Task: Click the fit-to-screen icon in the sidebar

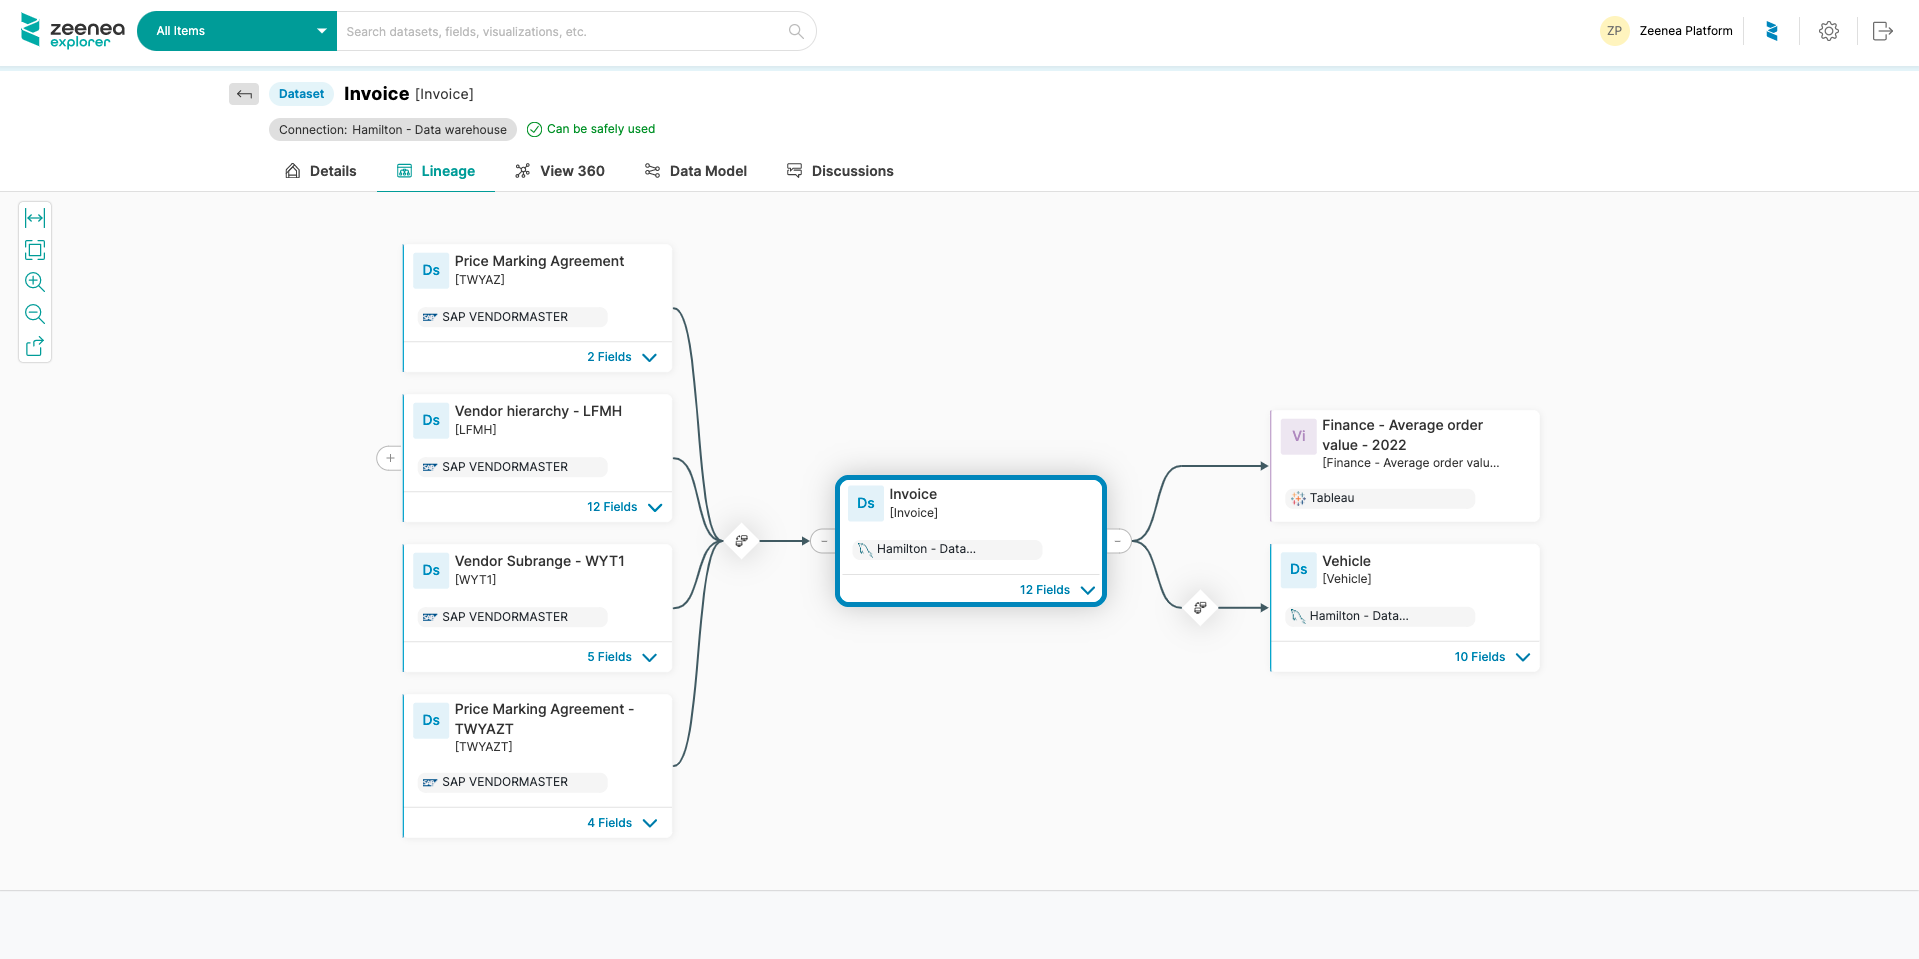Action: (34, 250)
